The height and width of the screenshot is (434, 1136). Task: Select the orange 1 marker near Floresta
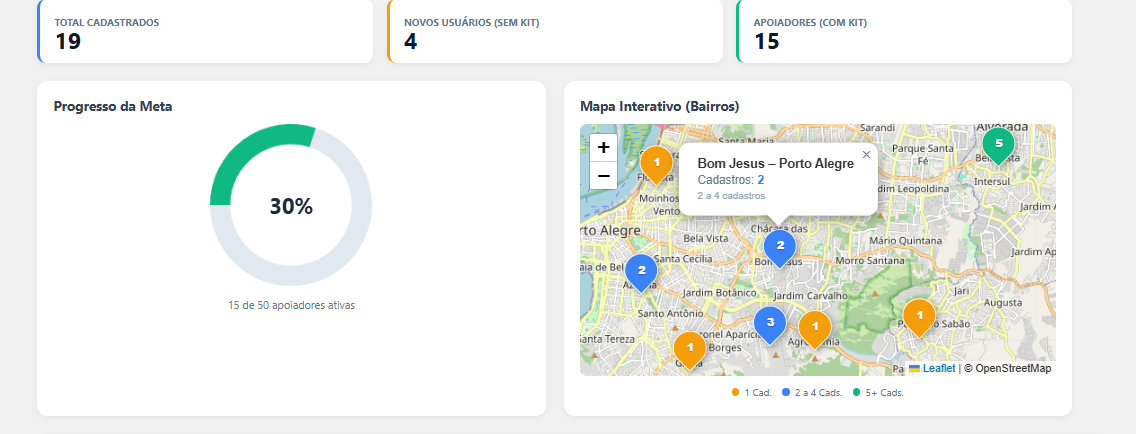click(656, 164)
